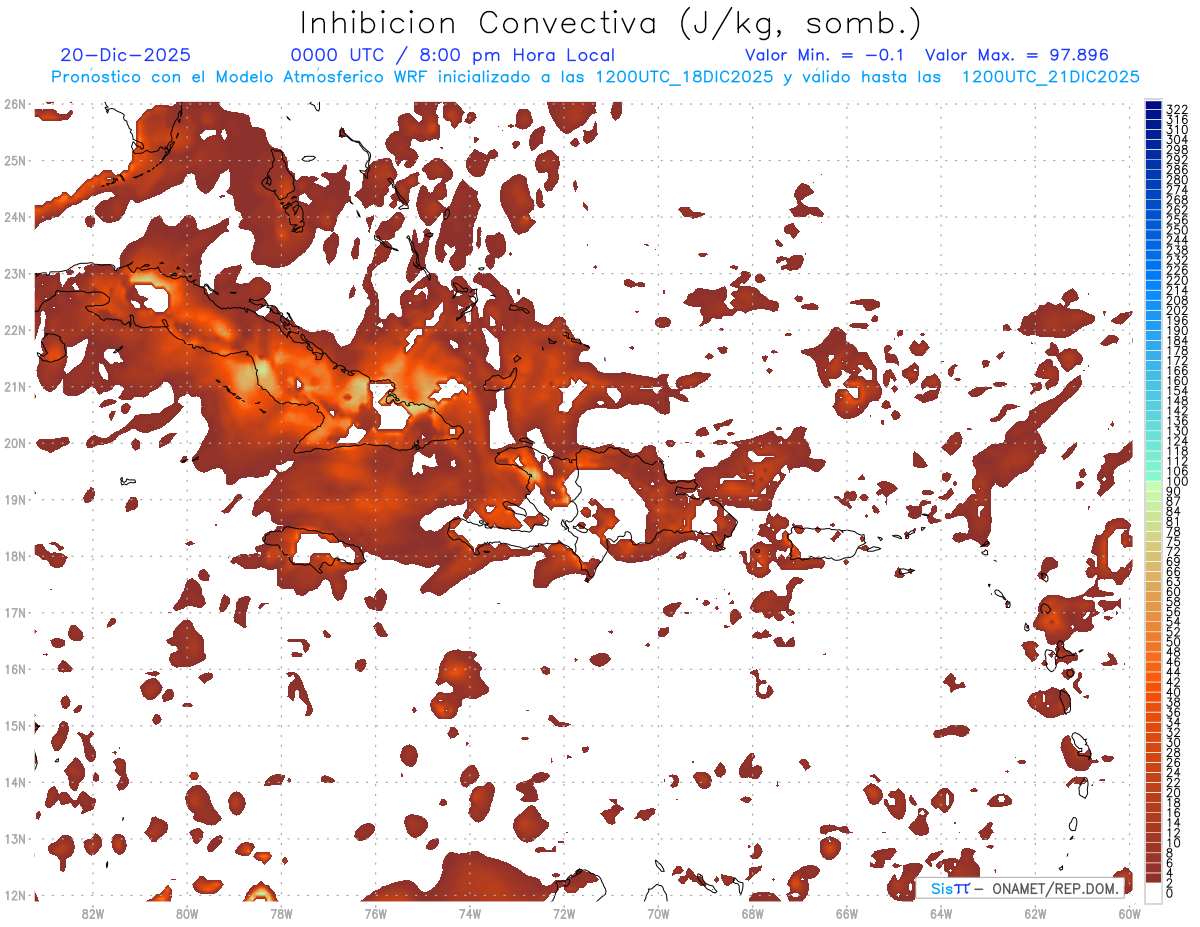Click the '100' colorbar value label
The image size is (1200, 927).
tap(1177, 482)
